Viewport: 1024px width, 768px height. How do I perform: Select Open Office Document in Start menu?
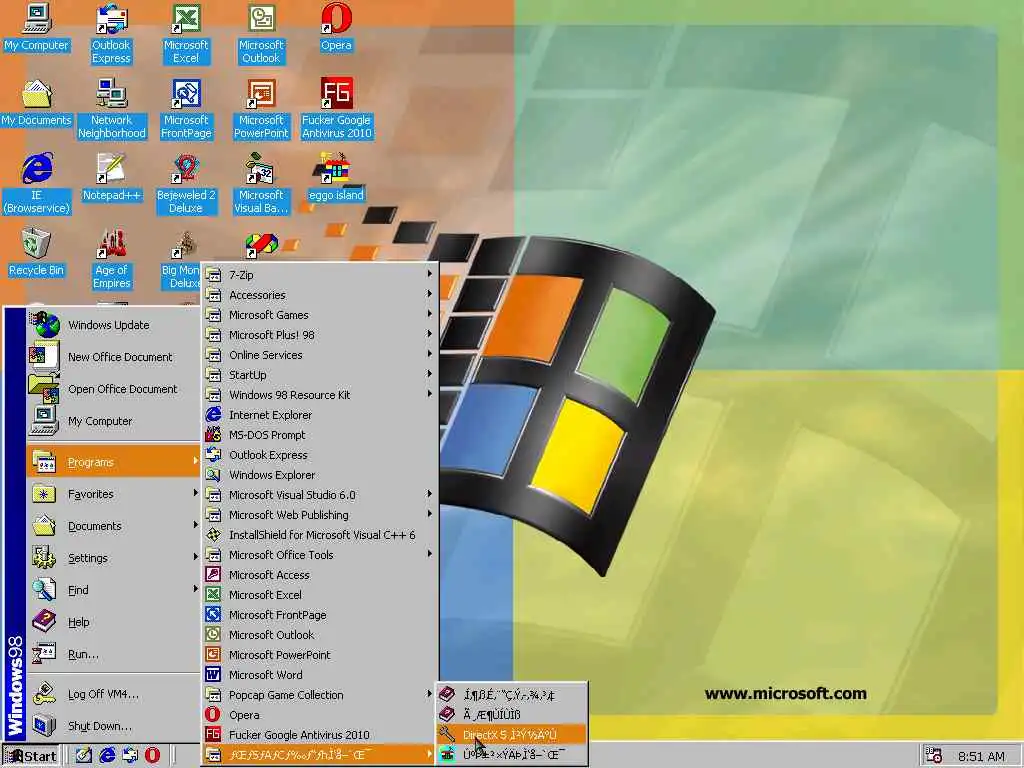point(113,389)
